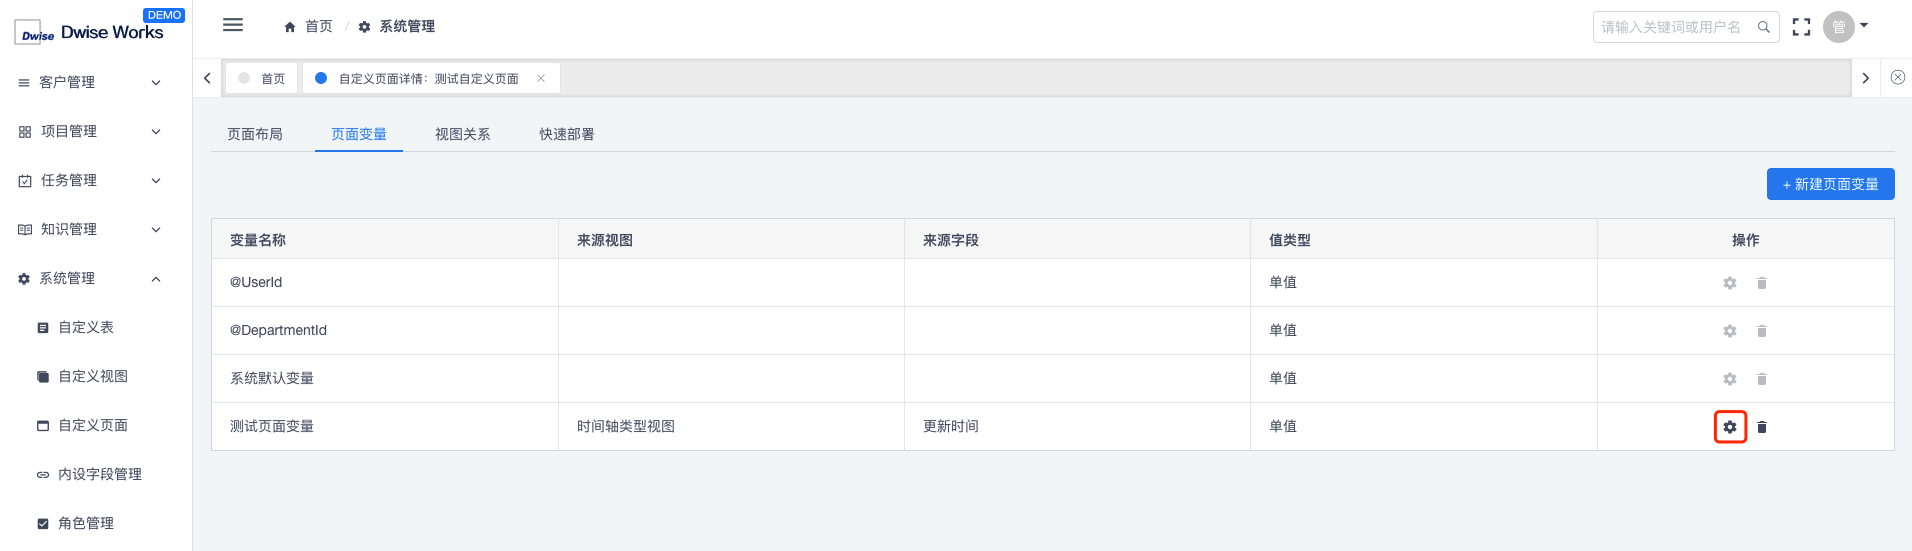Click the 新建页面变量 button
The height and width of the screenshot is (551, 1912).
point(1830,184)
